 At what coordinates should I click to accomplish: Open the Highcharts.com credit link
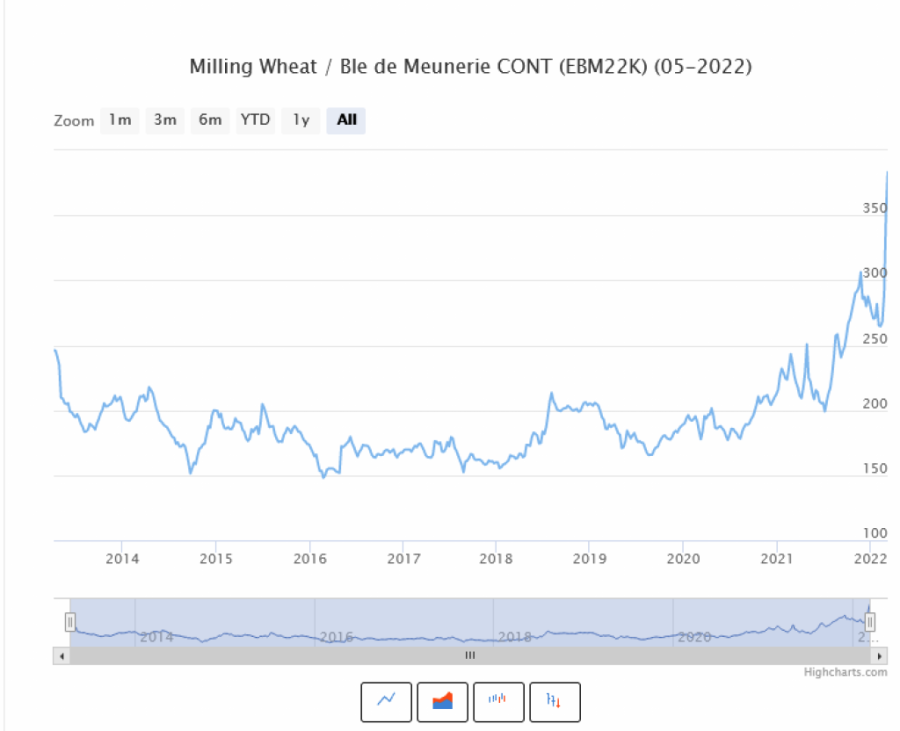845,672
